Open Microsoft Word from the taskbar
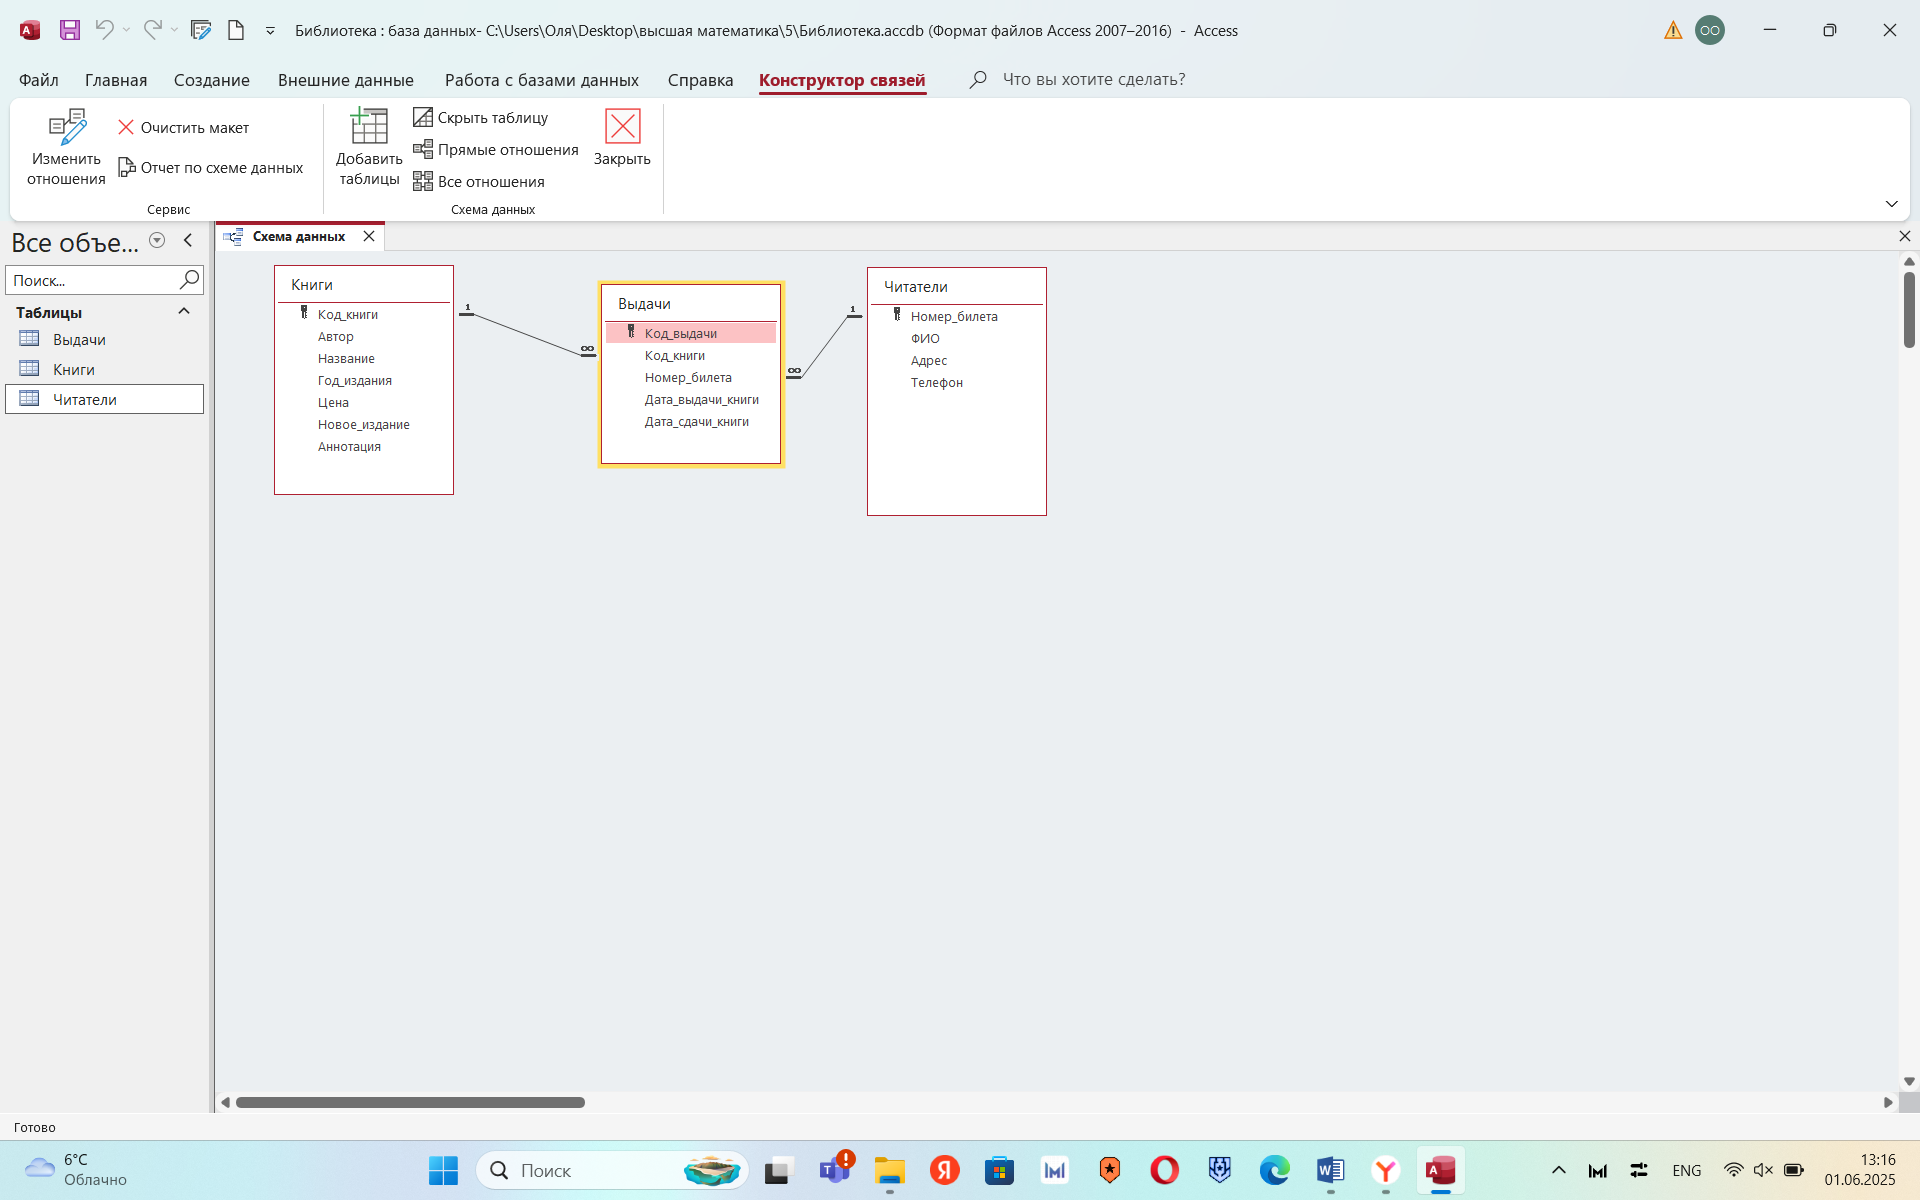 pos(1330,1170)
